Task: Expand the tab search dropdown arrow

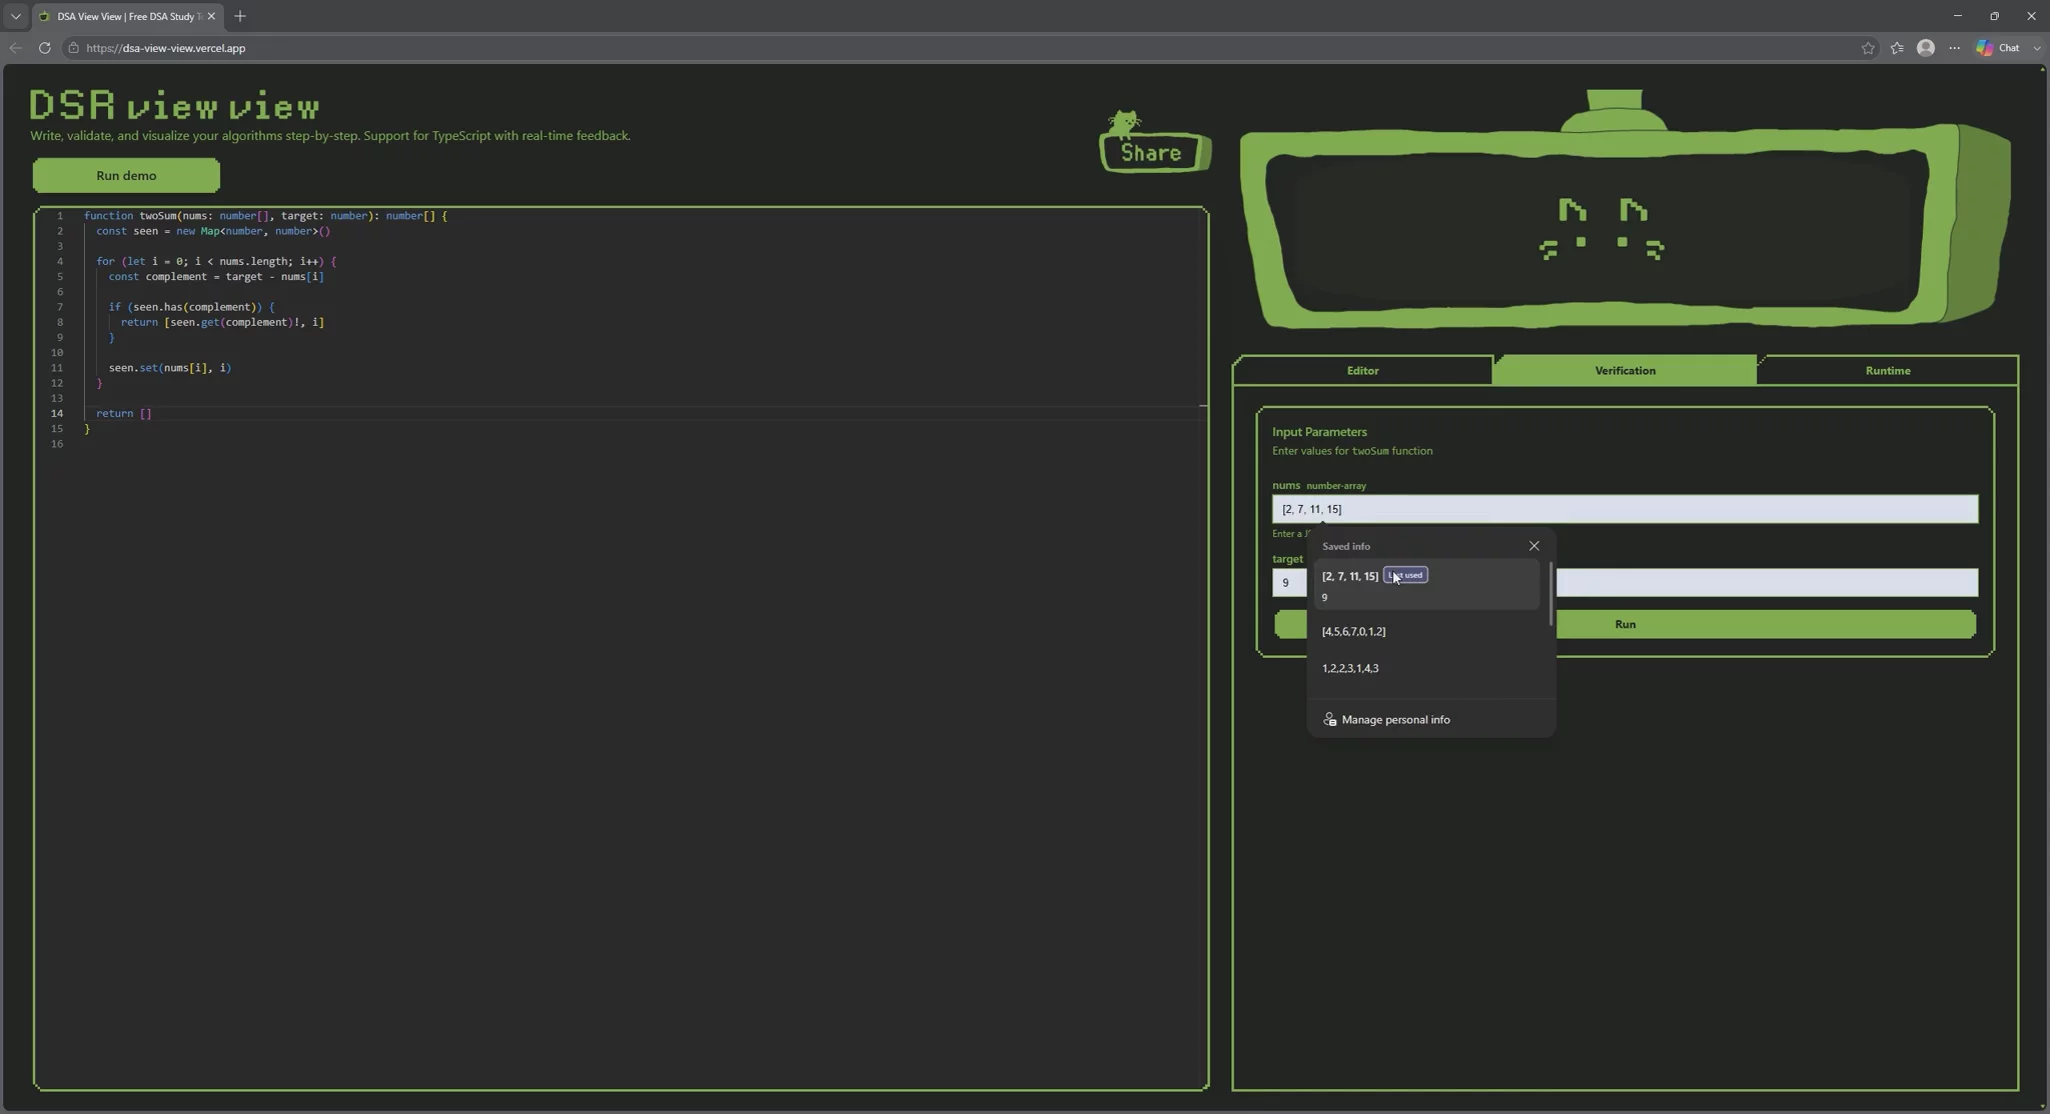Action: coord(15,16)
